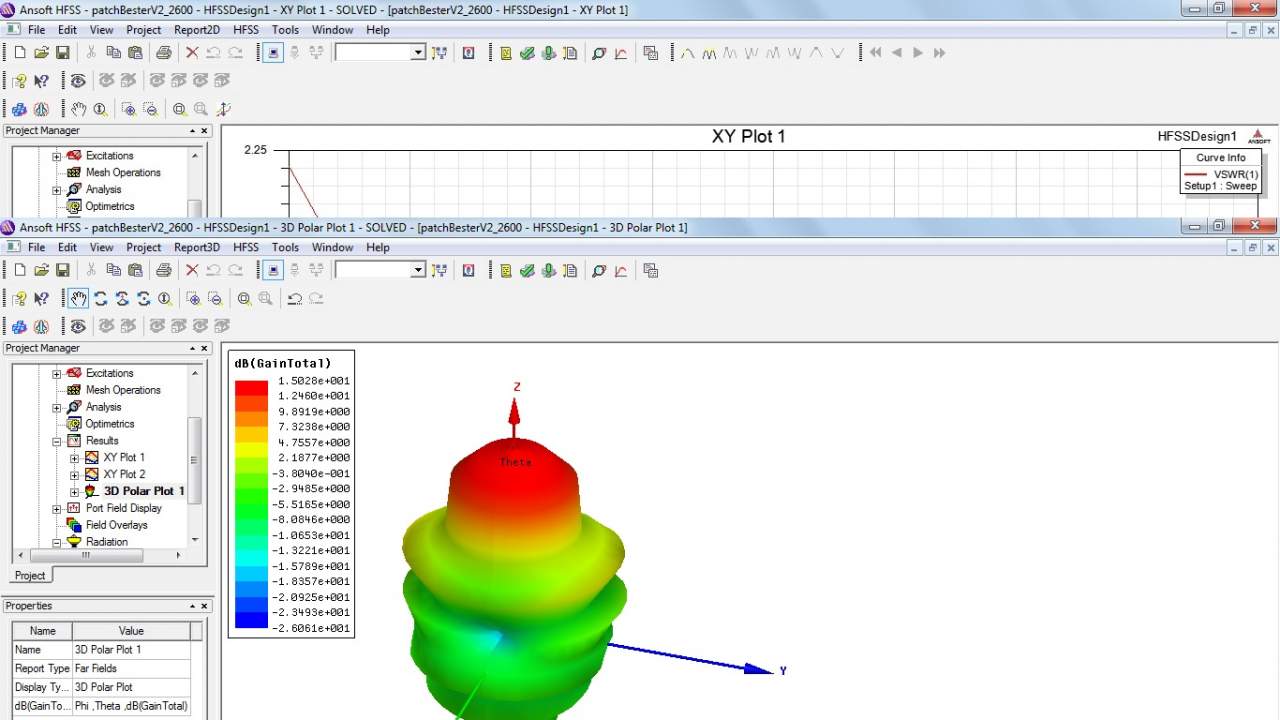This screenshot has height=720, width=1280.
Task: Click the Name value cell '3D Polar Plot 1'
Action: point(131,650)
